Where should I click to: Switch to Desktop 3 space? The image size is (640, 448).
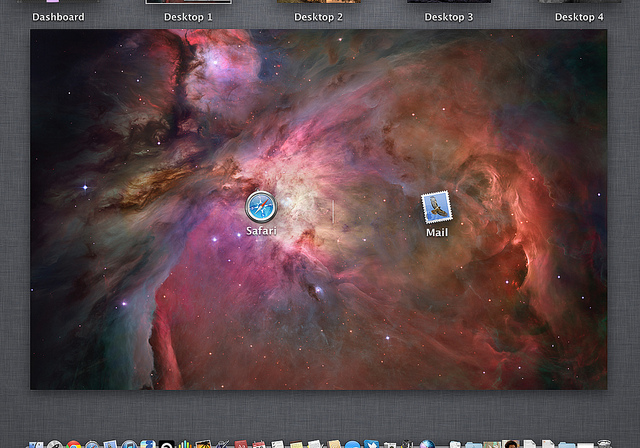point(449,17)
